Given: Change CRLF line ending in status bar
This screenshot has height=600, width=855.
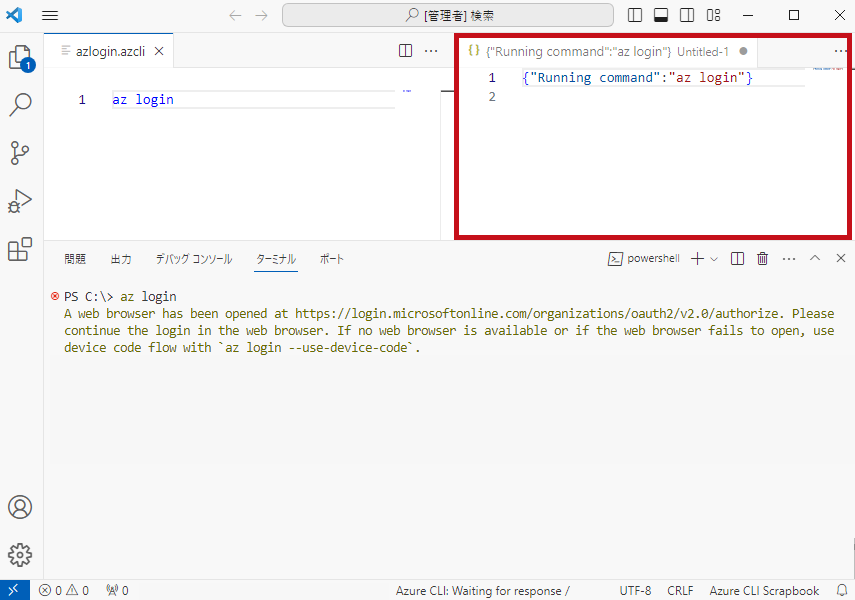Looking at the screenshot, I should (680, 591).
